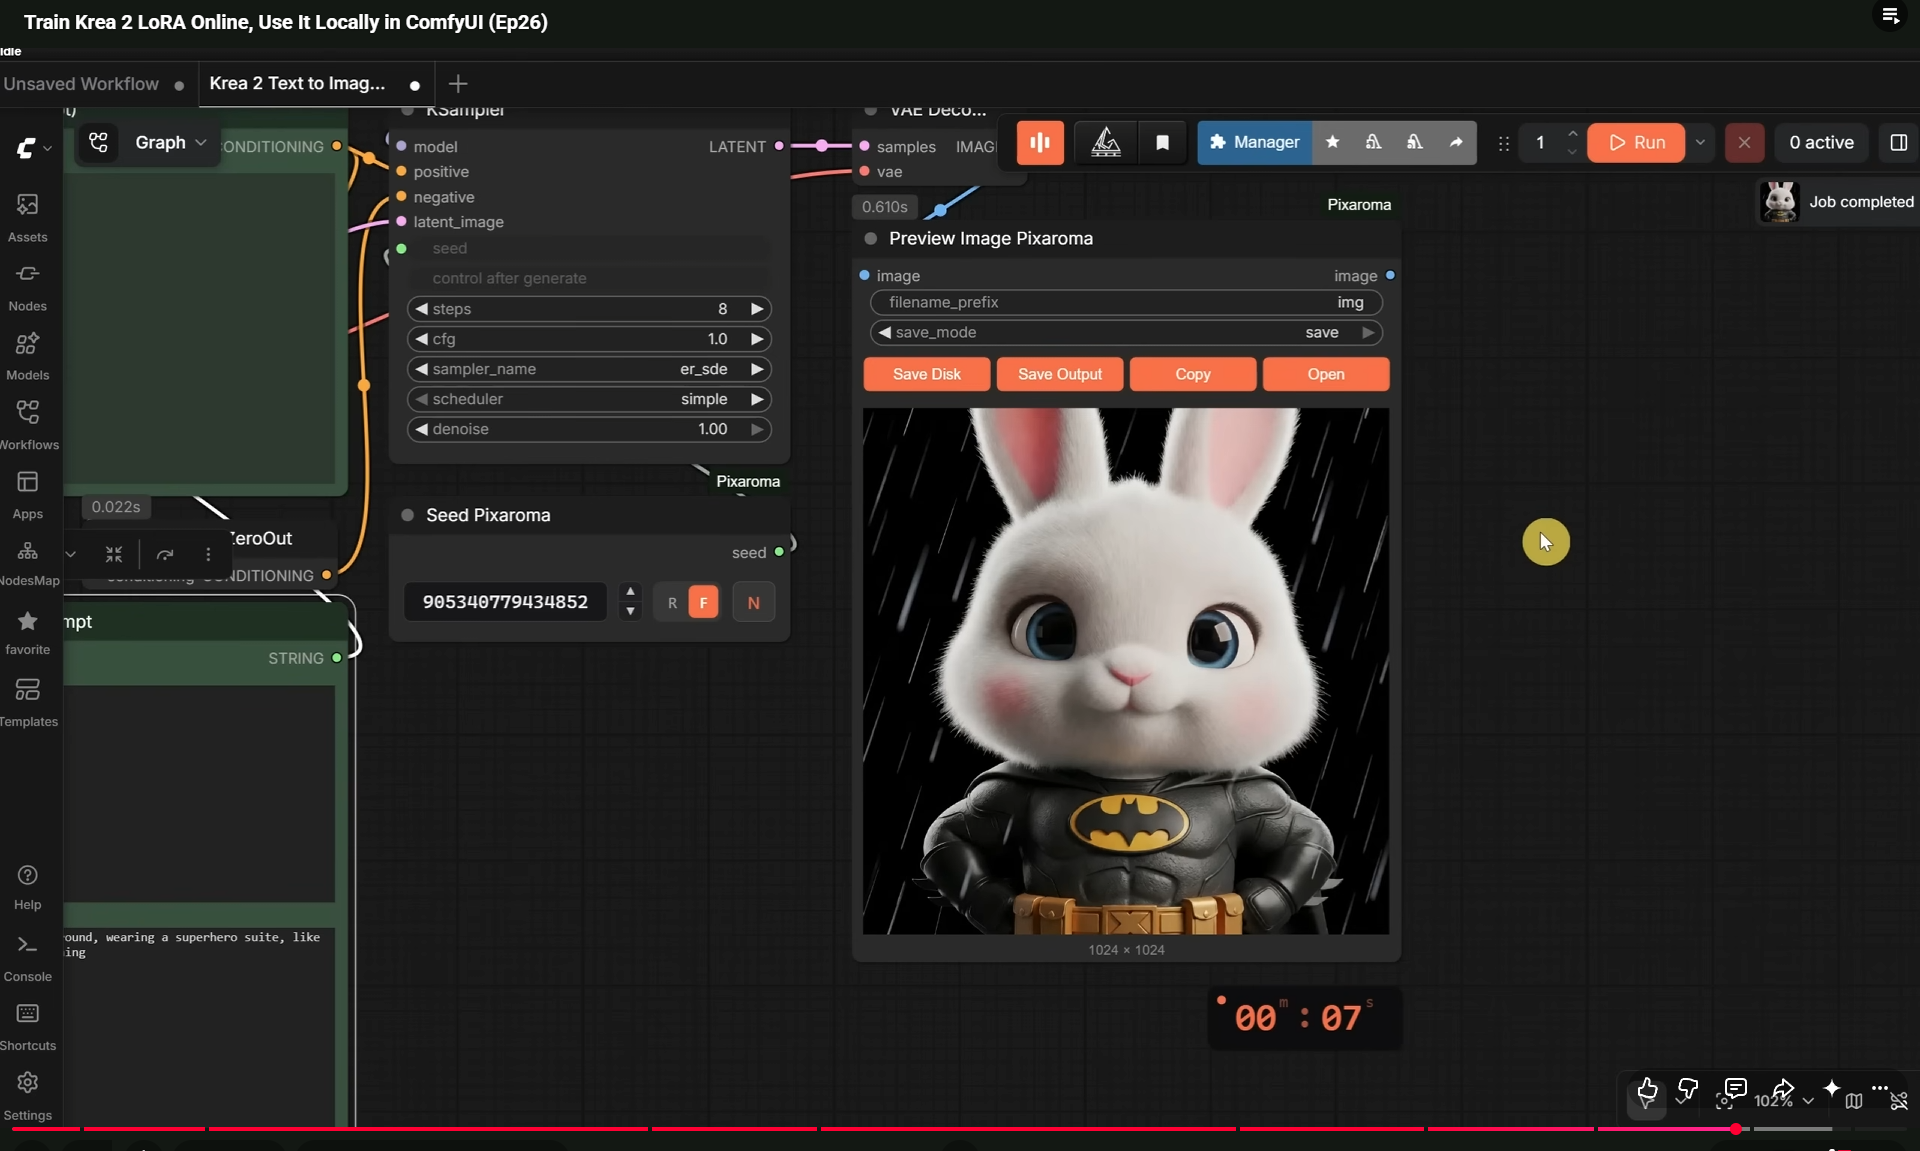Click the bookmark icon in toolbar

tap(1162, 142)
